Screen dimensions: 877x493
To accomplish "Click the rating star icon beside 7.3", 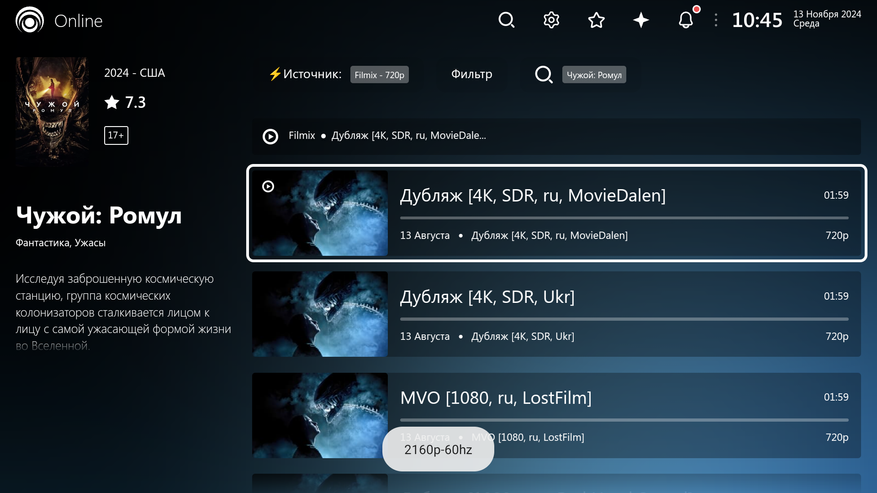I will (x=112, y=102).
